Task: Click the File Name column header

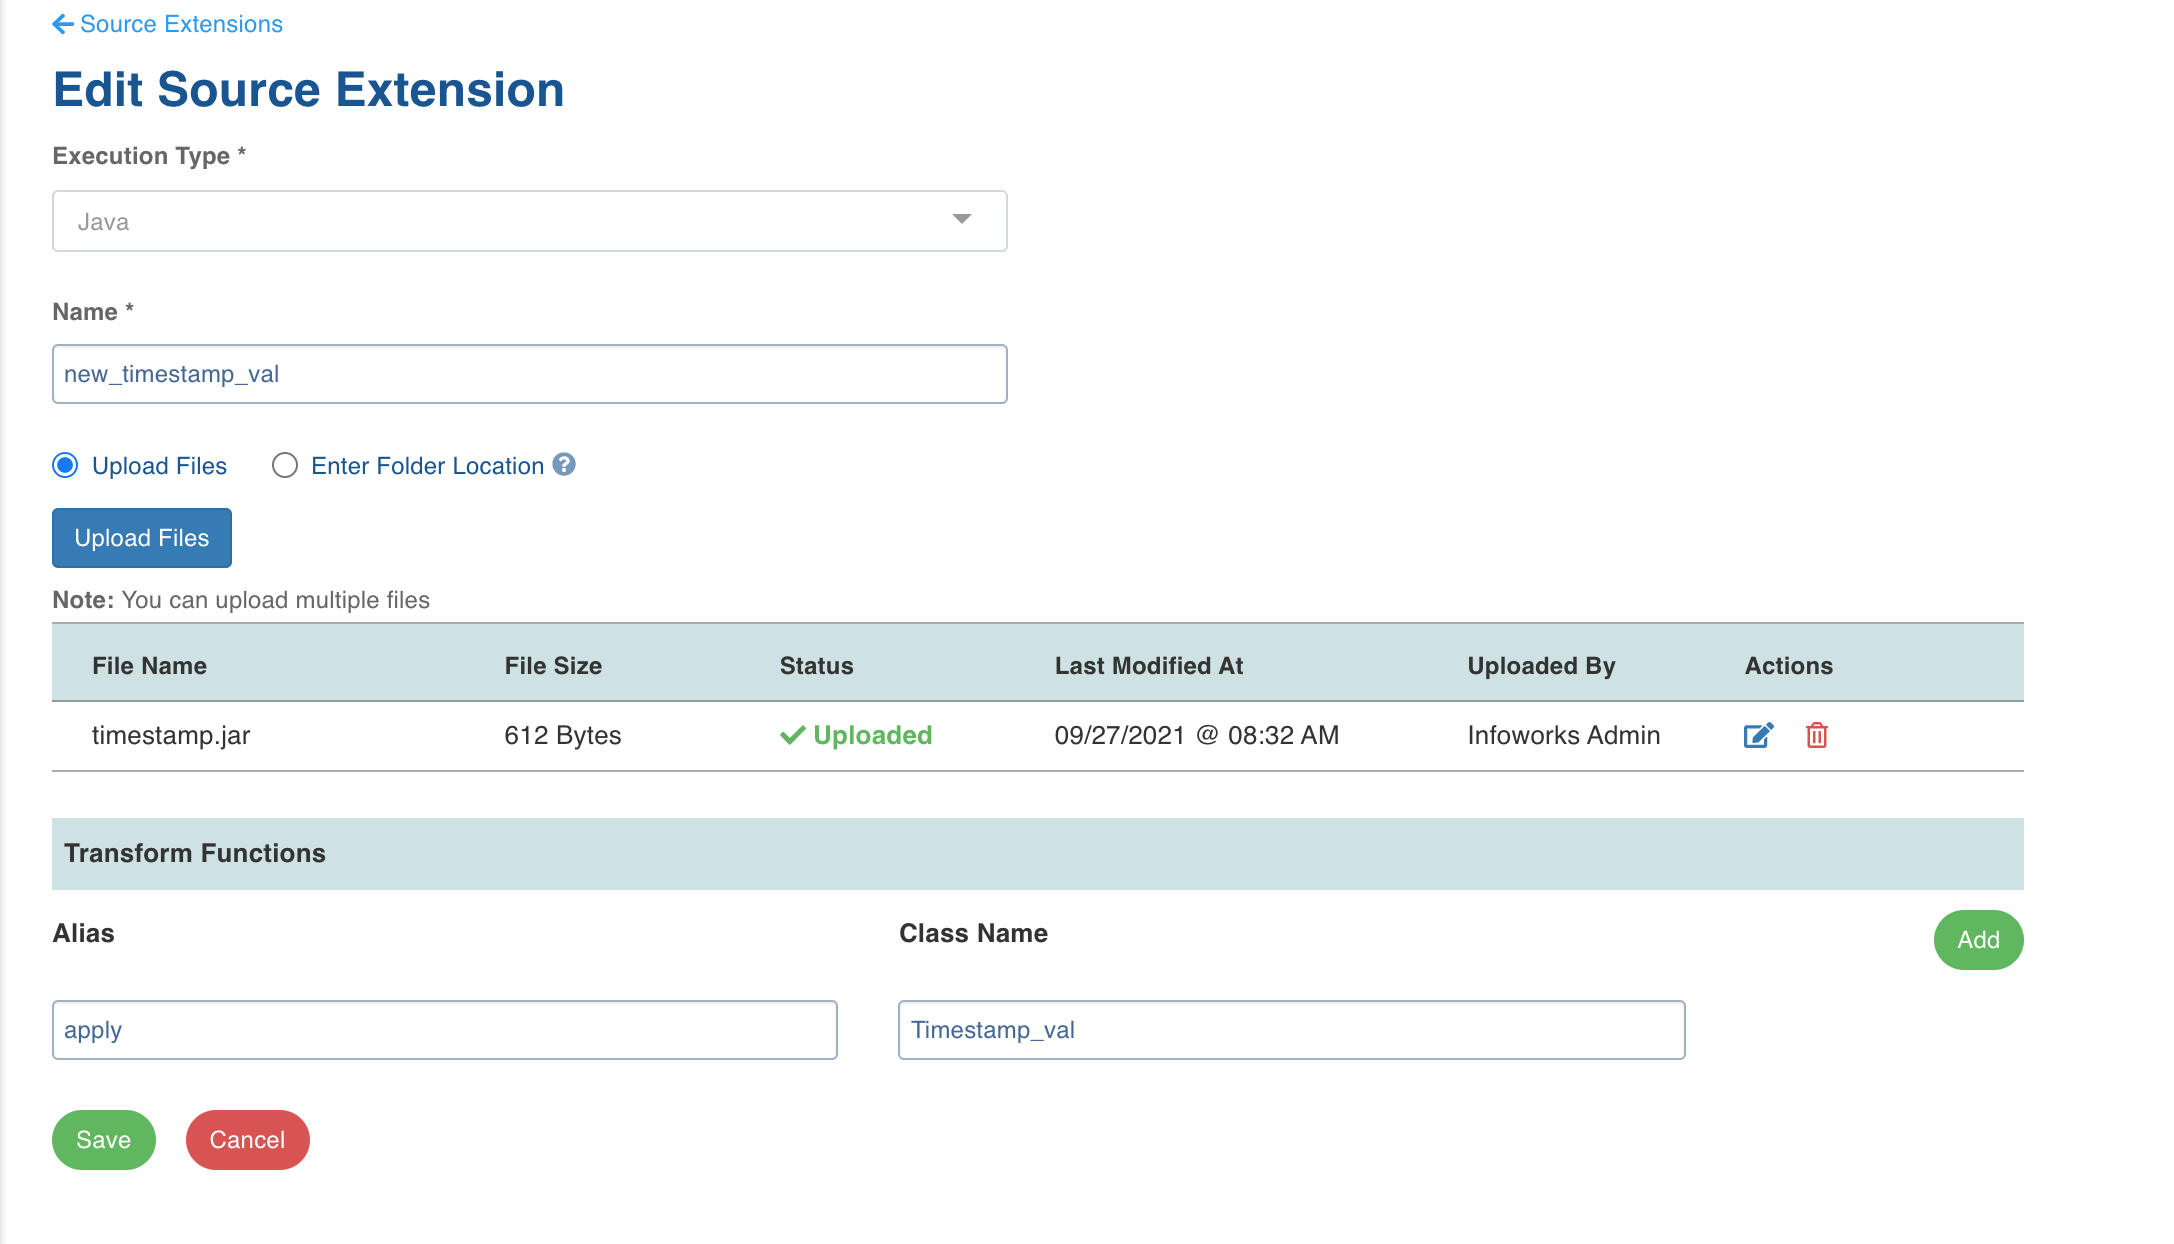Action: (149, 666)
